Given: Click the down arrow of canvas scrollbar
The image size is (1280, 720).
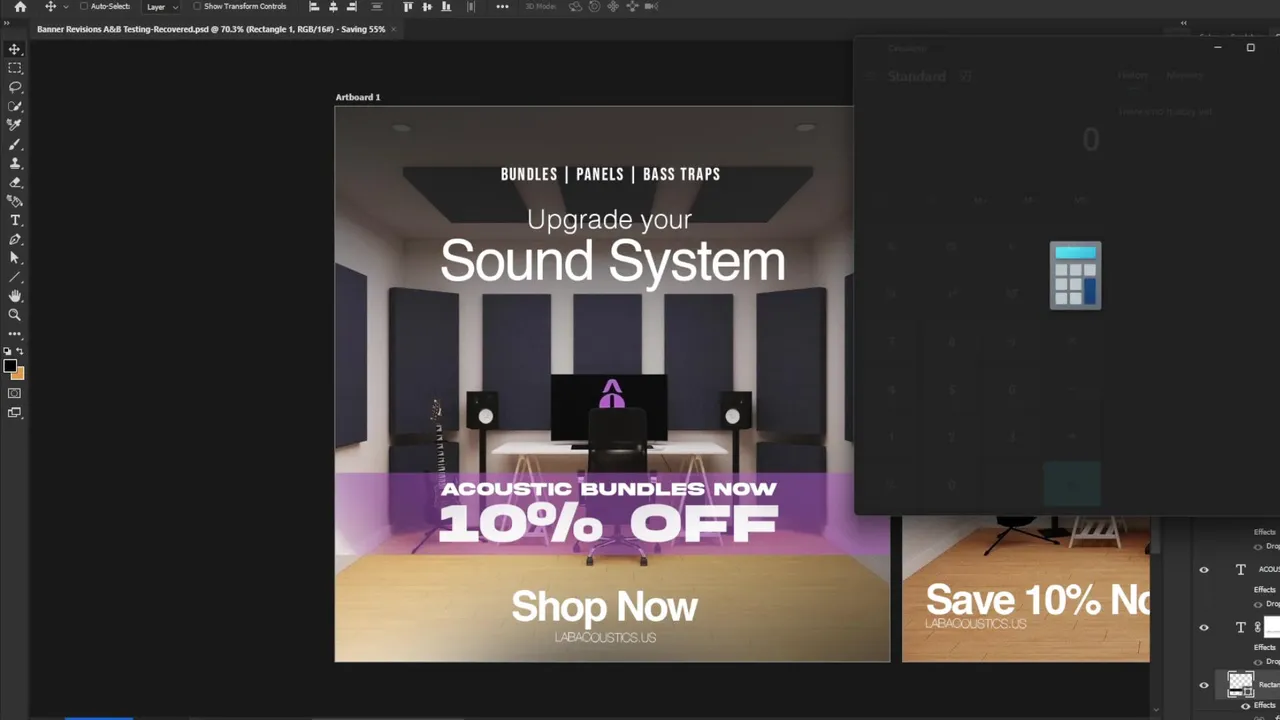Looking at the screenshot, I should click(x=1156, y=711).
